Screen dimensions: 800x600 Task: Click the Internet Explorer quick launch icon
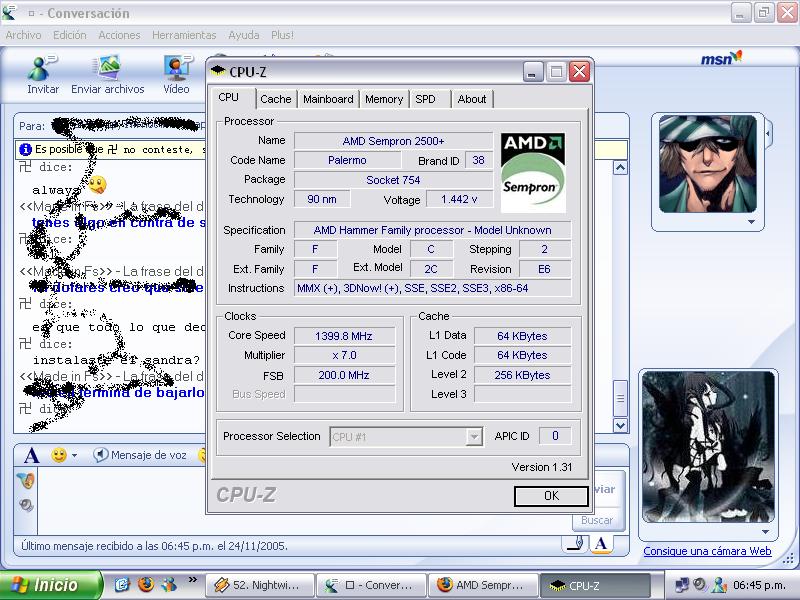[x=121, y=584]
